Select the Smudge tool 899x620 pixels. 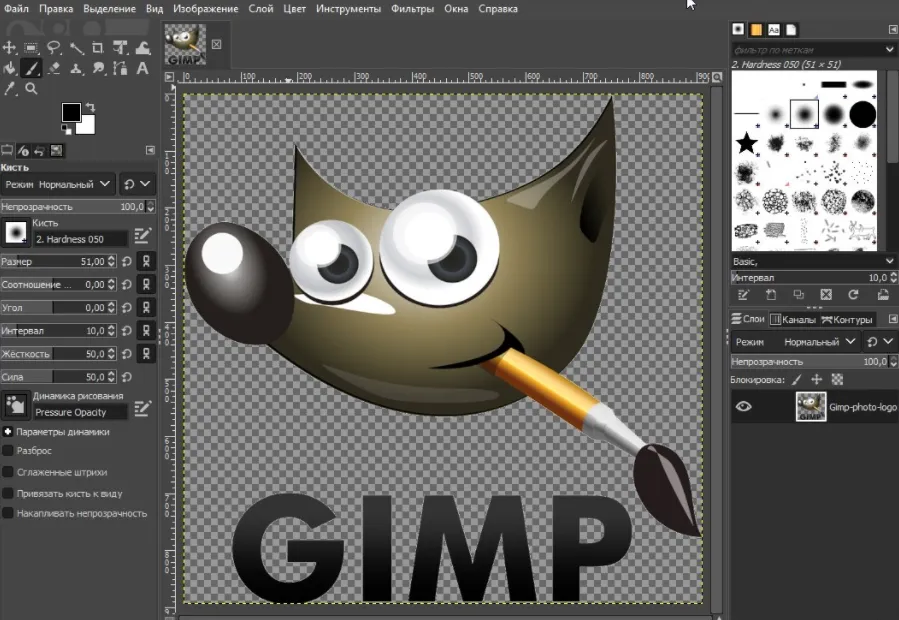[x=99, y=68]
